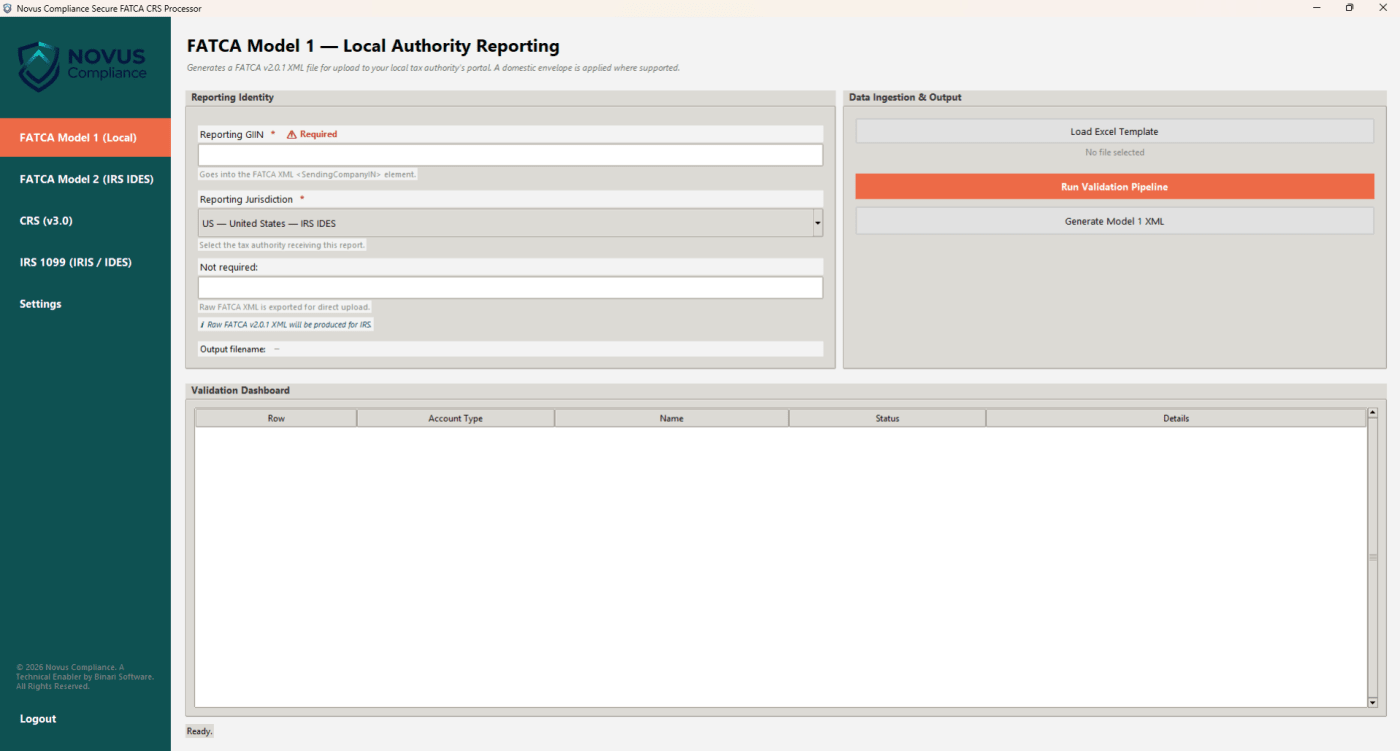The width and height of the screenshot is (1400, 751).
Task: Click the Status column header
Action: 887,418
